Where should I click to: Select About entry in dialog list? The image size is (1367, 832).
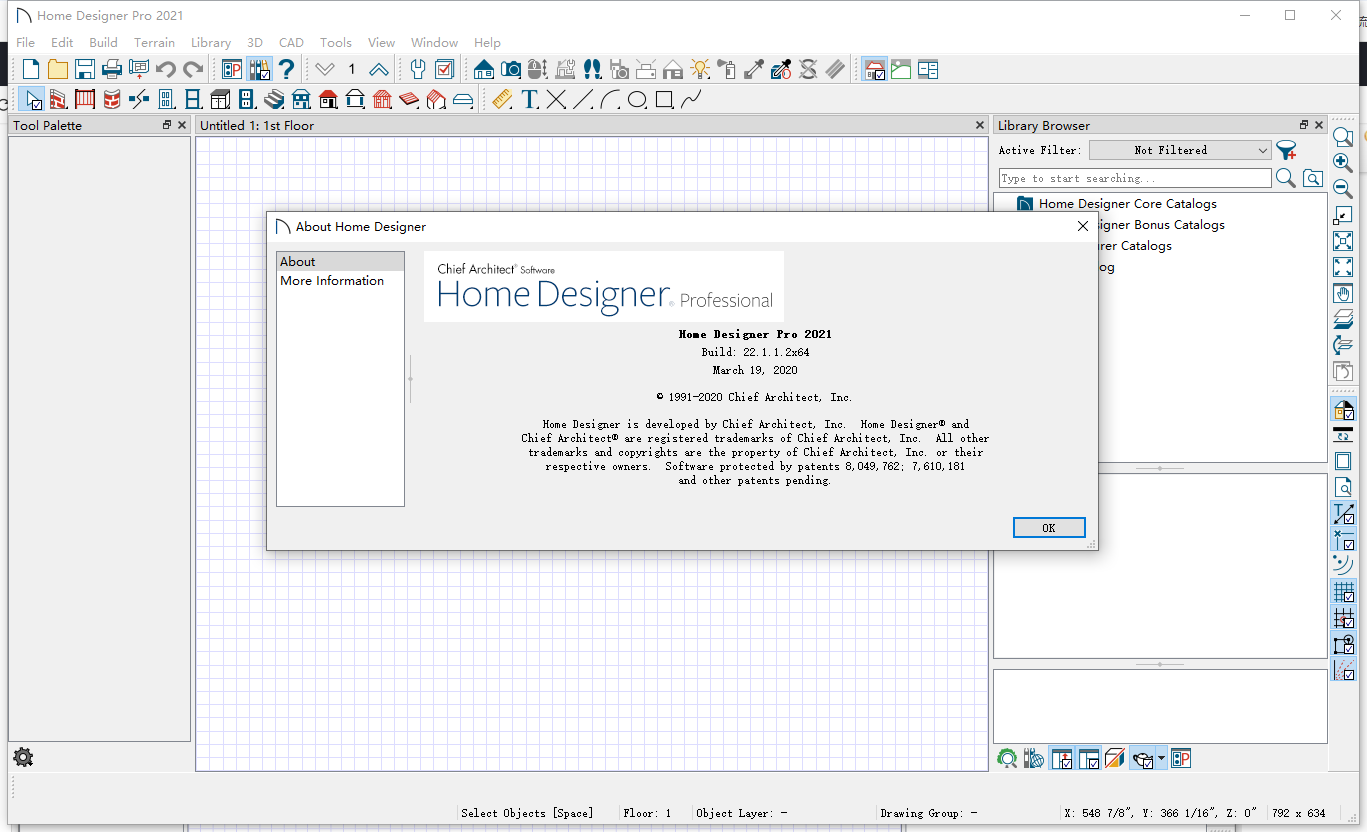pyautogui.click(x=340, y=262)
